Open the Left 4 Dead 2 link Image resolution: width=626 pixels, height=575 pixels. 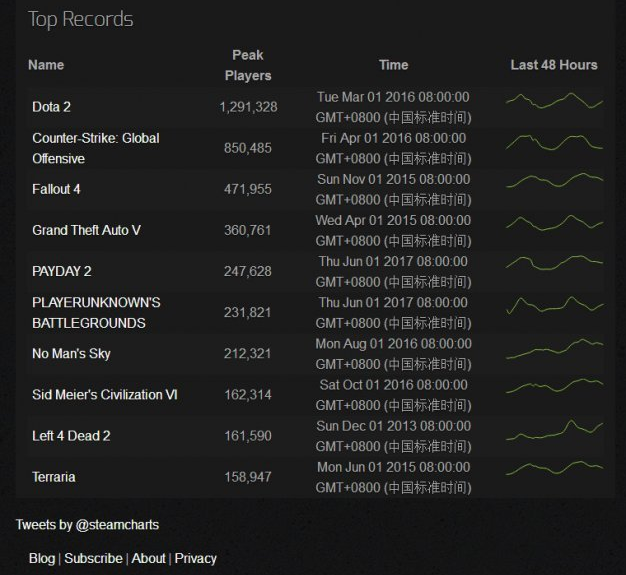coord(71,436)
